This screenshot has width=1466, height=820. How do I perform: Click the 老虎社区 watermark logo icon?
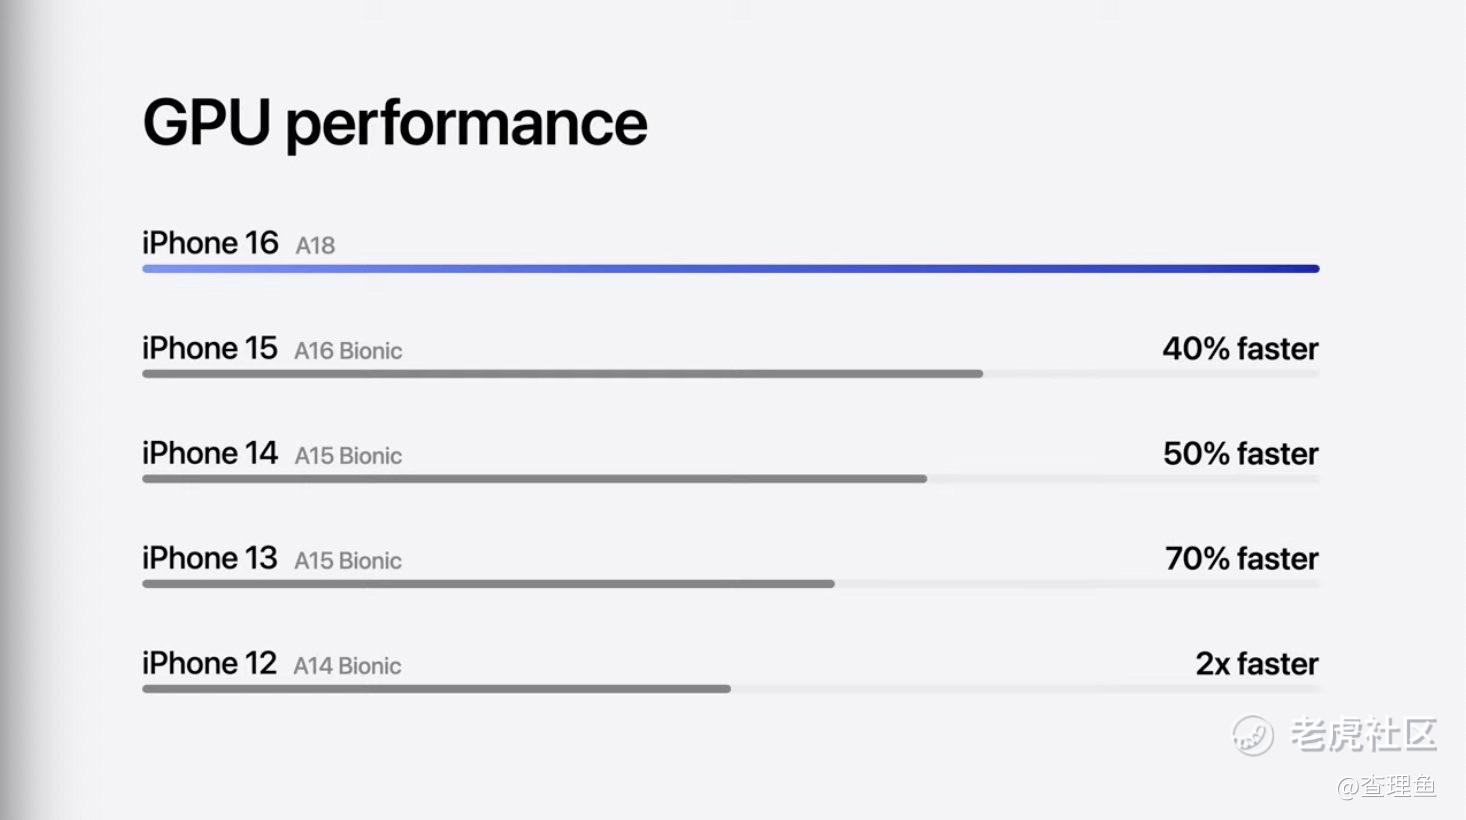(x=1252, y=736)
